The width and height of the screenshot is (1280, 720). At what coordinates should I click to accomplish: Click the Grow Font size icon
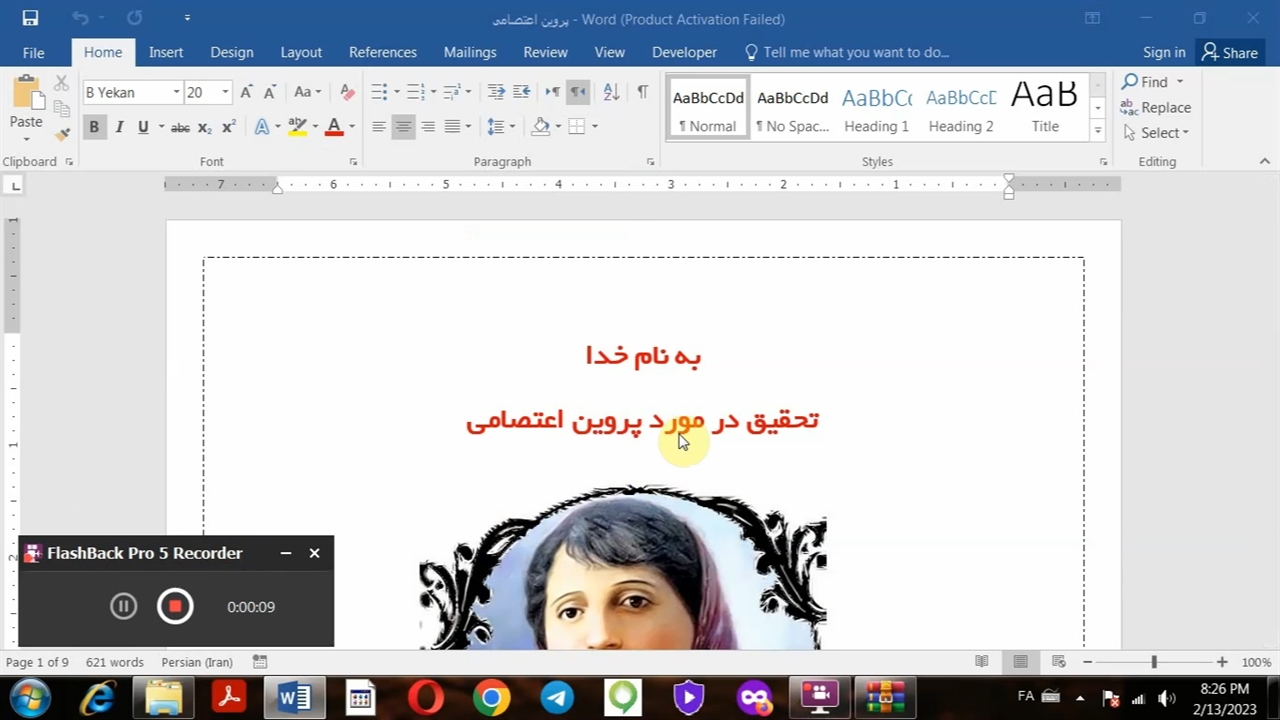(246, 92)
